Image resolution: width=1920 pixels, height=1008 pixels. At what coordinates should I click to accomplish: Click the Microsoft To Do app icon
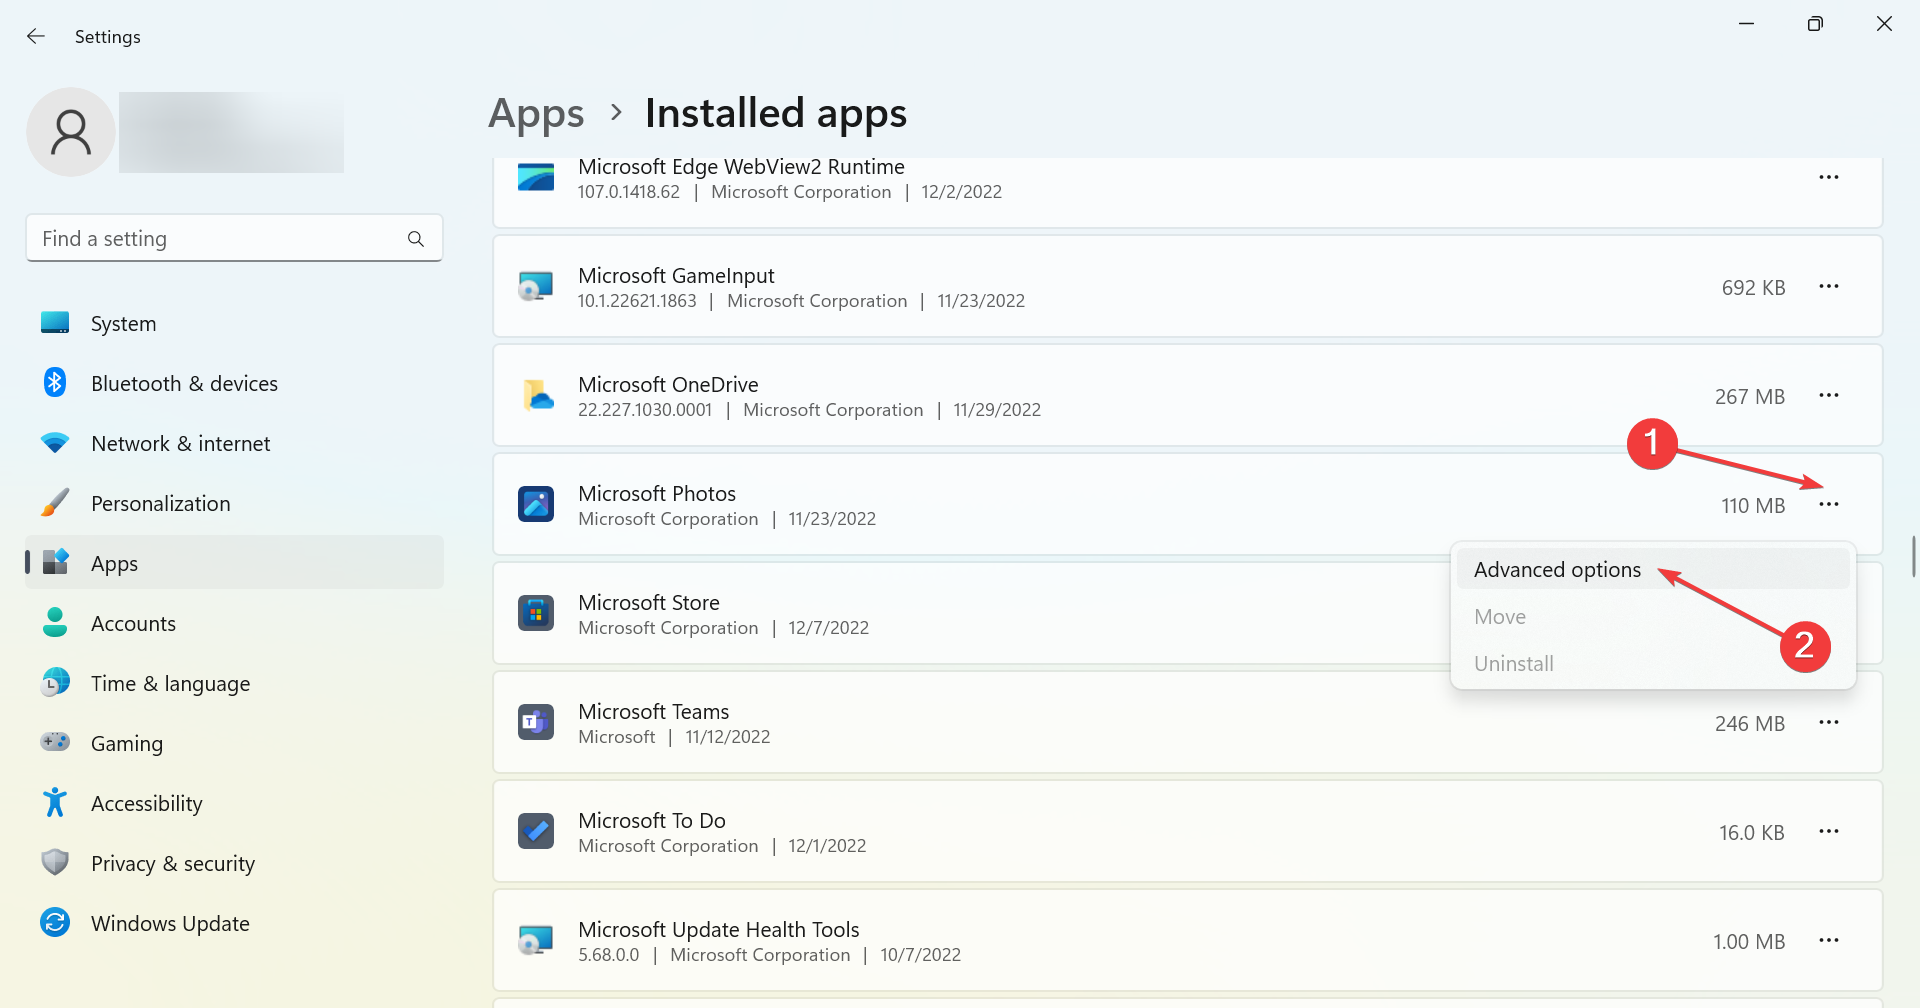pos(536,831)
